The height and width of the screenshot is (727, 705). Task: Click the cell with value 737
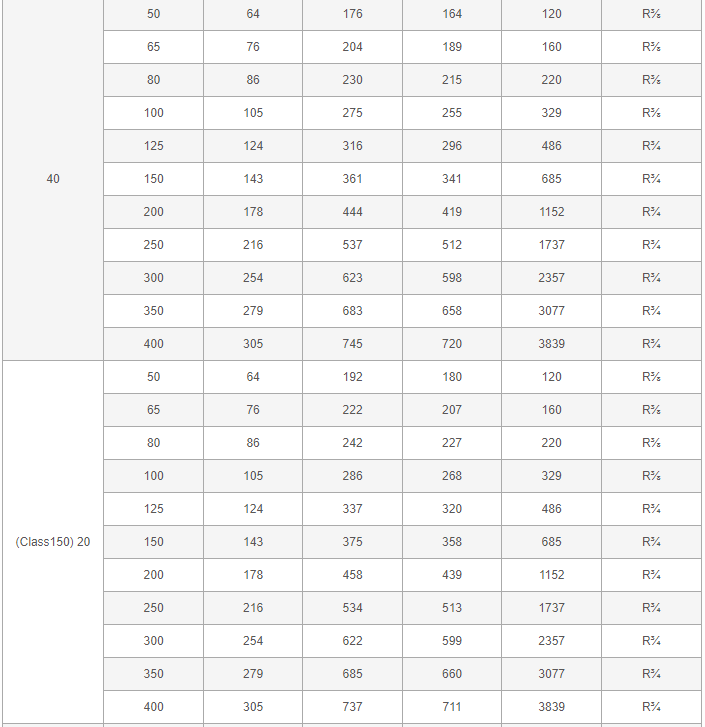pyautogui.click(x=352, y=707)
